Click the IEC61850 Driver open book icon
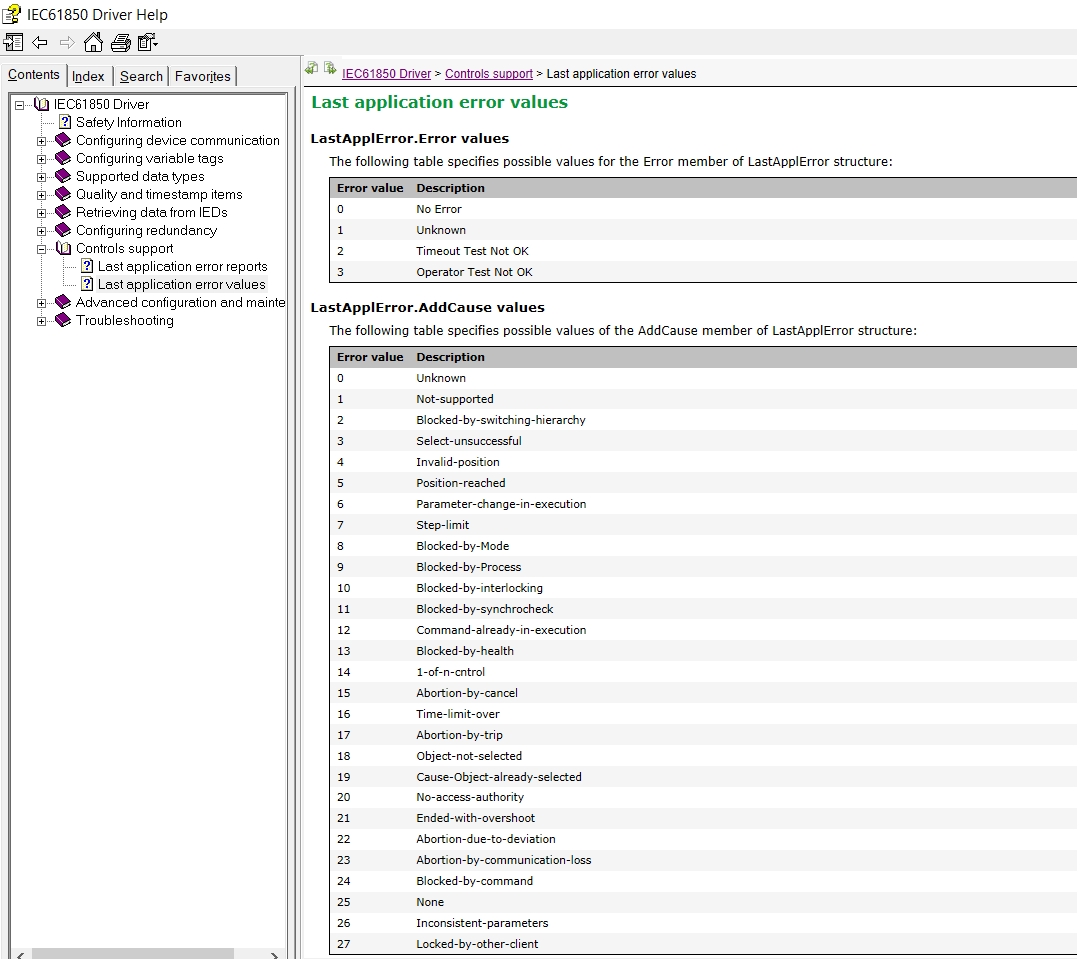 pos(42,104)
